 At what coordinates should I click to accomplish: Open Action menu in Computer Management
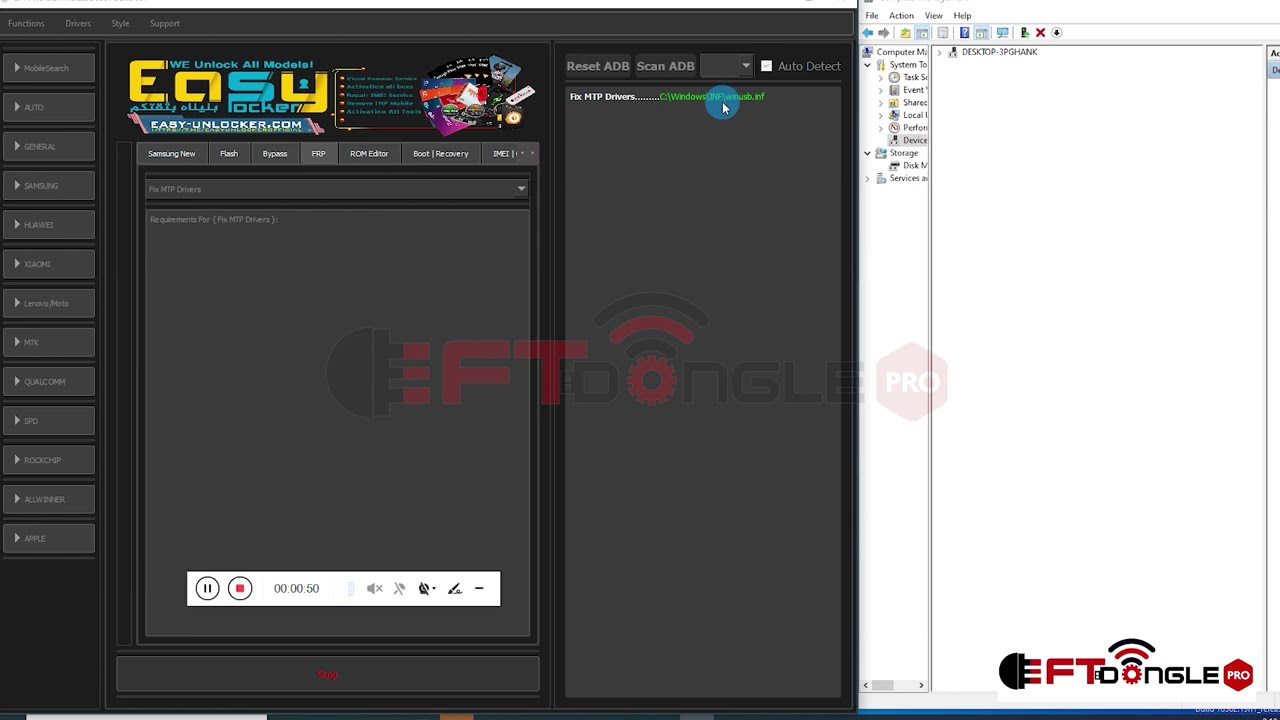(x=901, y=16)
